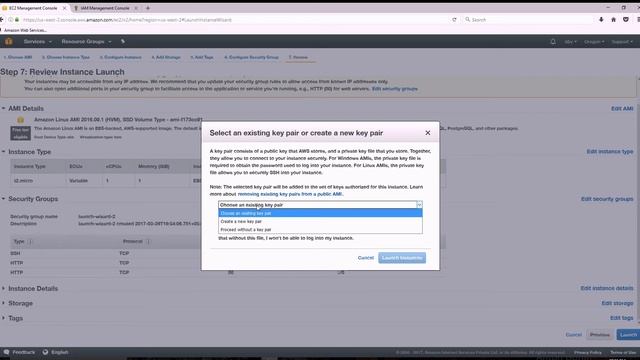Screen dimensions: 640x360
Task: Select 'Choose an existing key pair' option
Action: coord(320,213)
